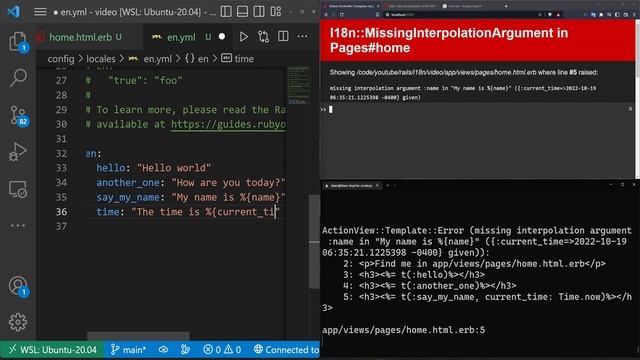
Task: Toggle the secondary side bar layout
Action: coord(259,11)
